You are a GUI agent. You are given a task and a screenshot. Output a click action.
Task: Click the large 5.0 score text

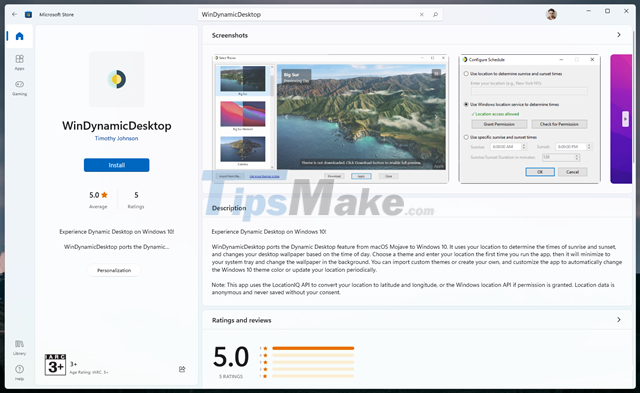231,357
